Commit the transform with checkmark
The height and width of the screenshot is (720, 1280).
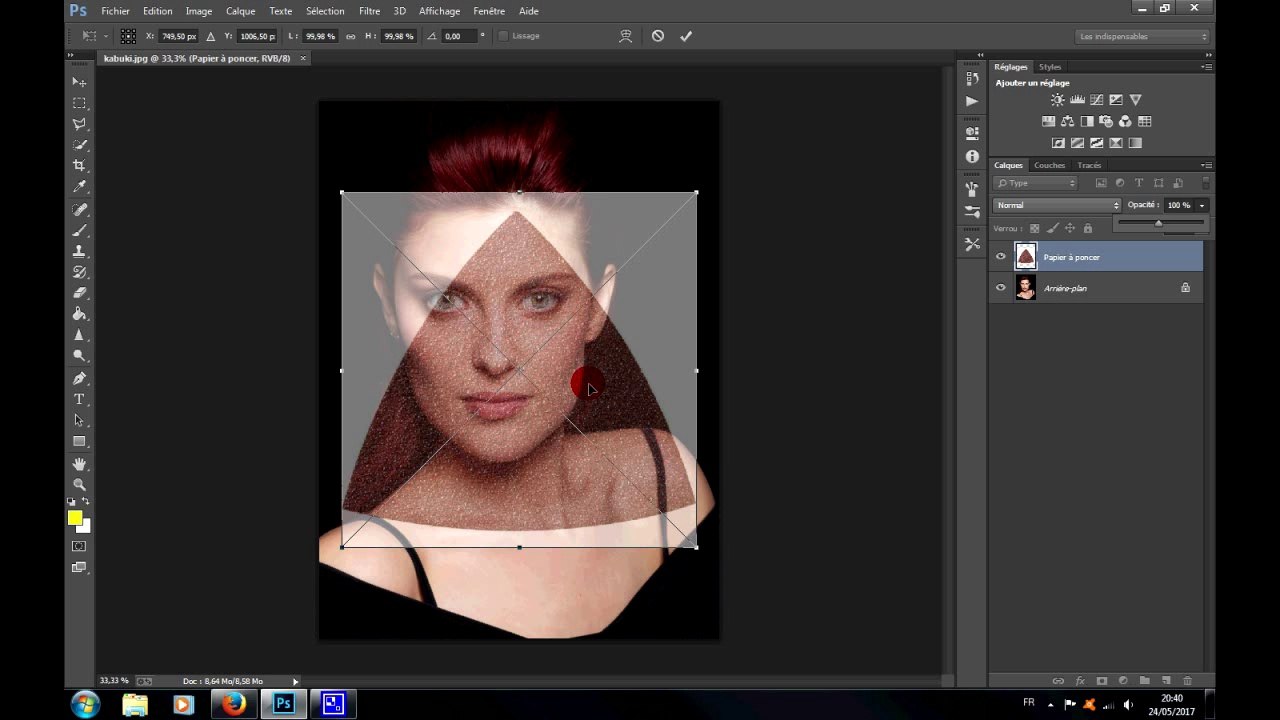pos(686,36)
